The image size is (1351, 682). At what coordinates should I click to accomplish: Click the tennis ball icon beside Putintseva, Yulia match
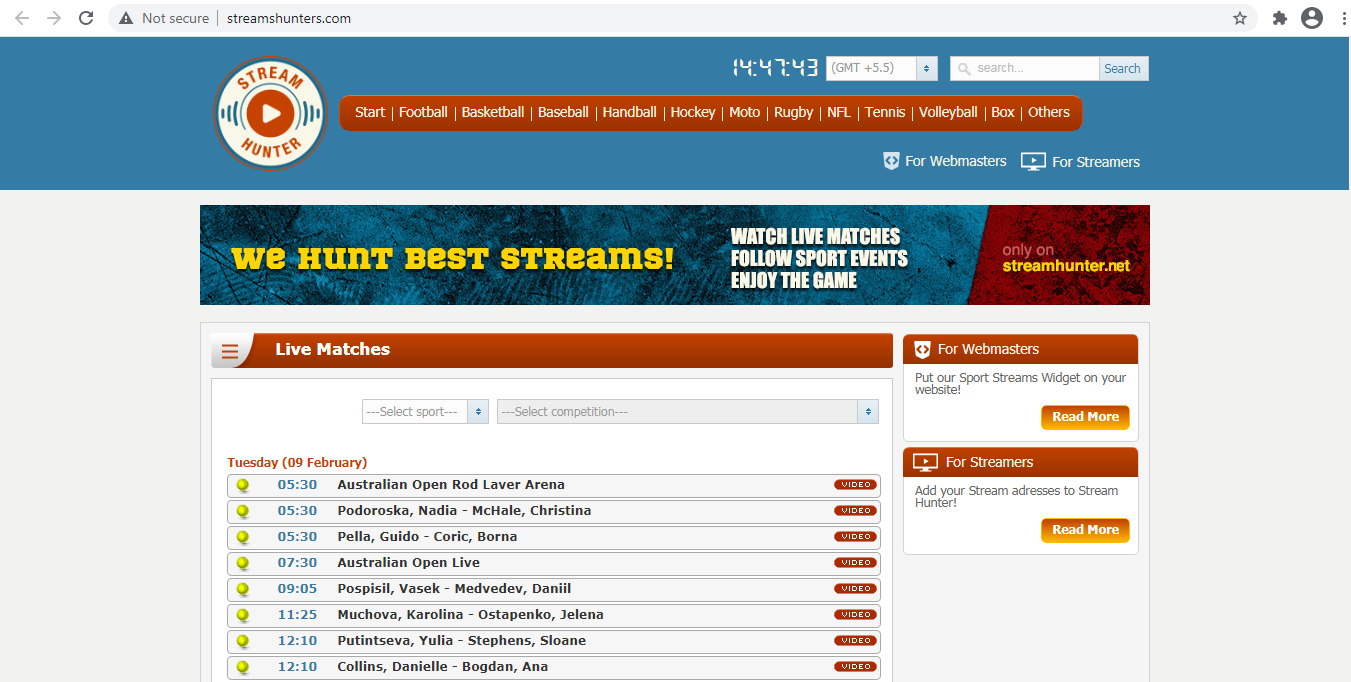[242, 642]
